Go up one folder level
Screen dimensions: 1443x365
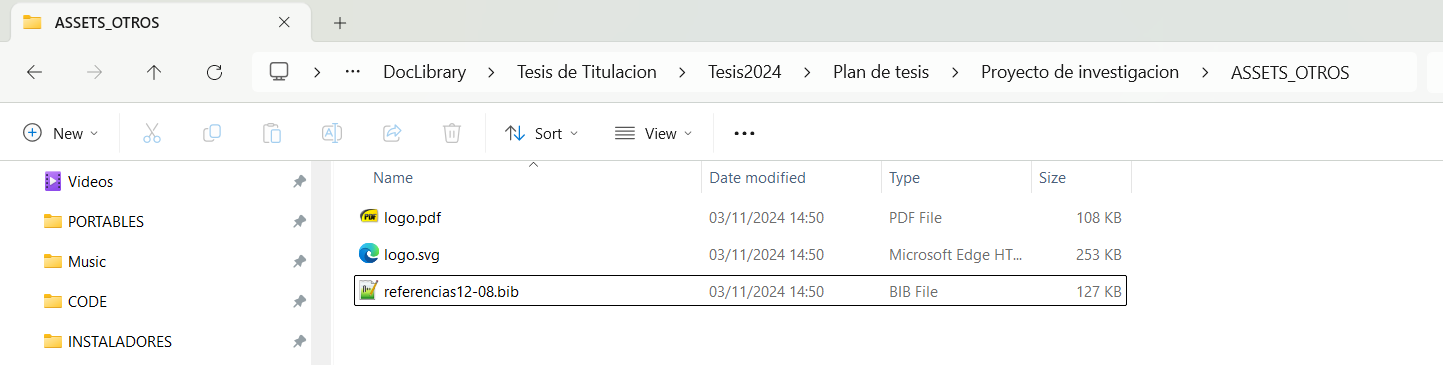coord(154,72)
